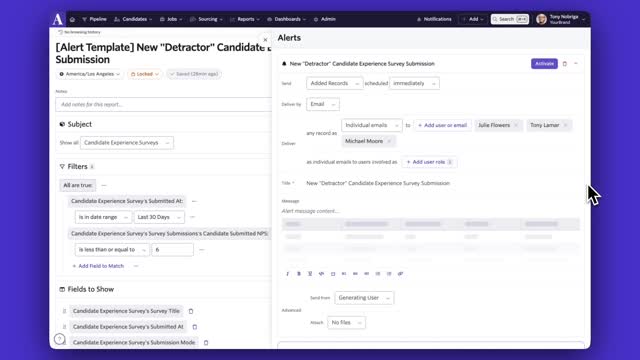
Task: Select the Candidate Experience Survey's Submitted At filter
Action: point(127,201)
